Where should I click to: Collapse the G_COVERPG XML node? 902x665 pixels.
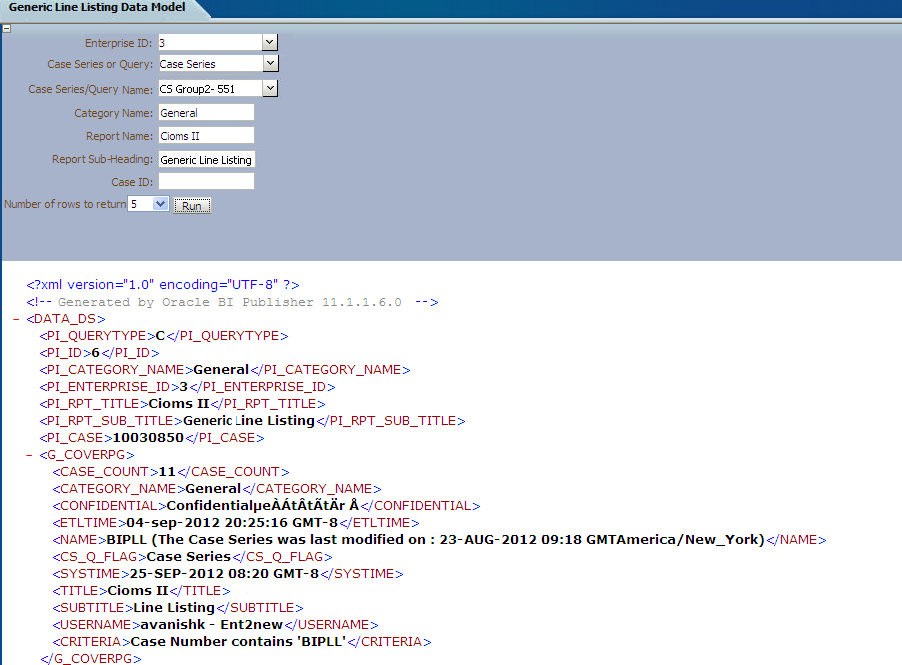point(28,454)
